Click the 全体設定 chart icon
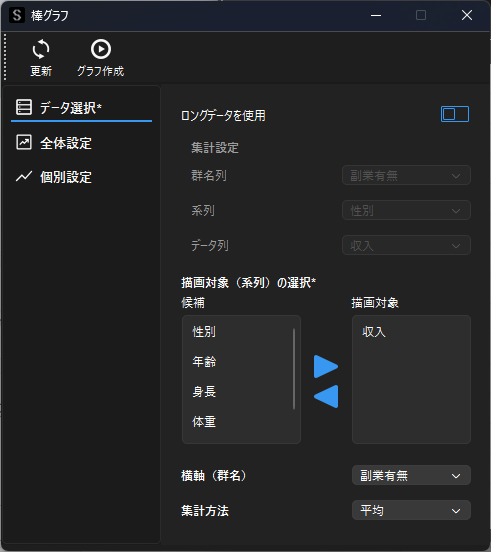This screenshot has height=552, width=491. click(24, 143)
